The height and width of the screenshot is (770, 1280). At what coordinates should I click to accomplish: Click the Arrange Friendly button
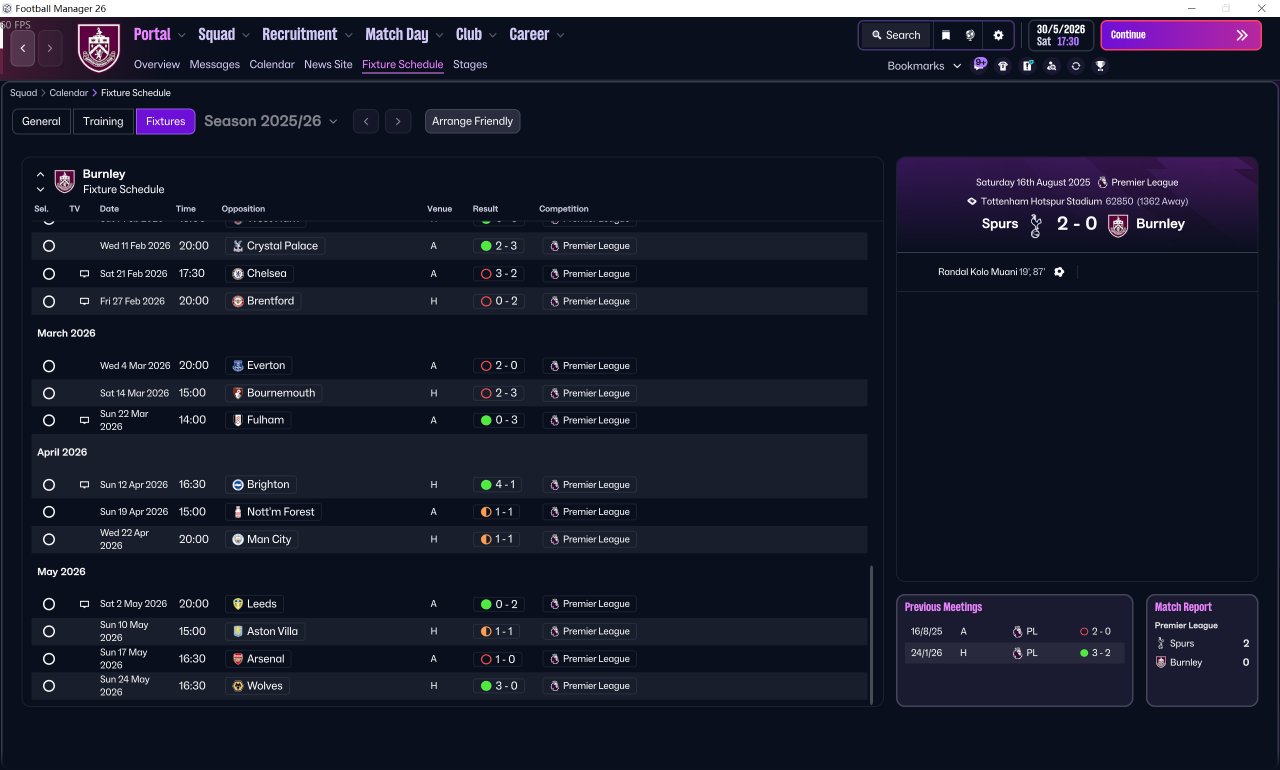(472, 121)
